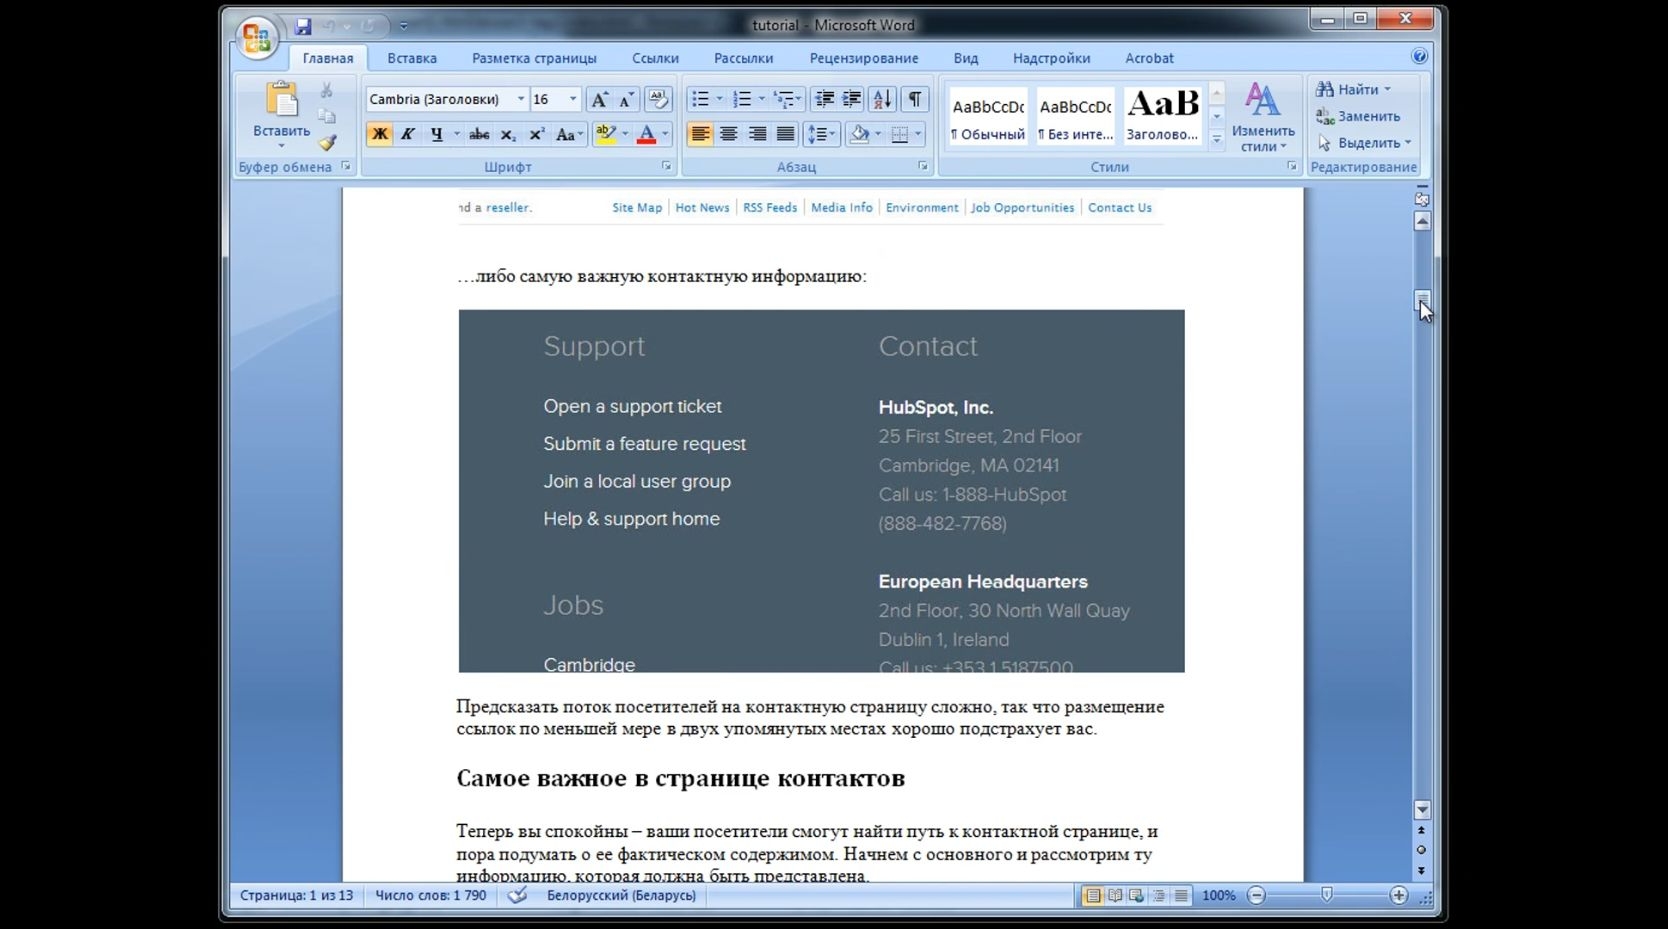1668x929 pixels.
Task: Open the Вставка ribbon tab
Action: (x=412, y=58)
